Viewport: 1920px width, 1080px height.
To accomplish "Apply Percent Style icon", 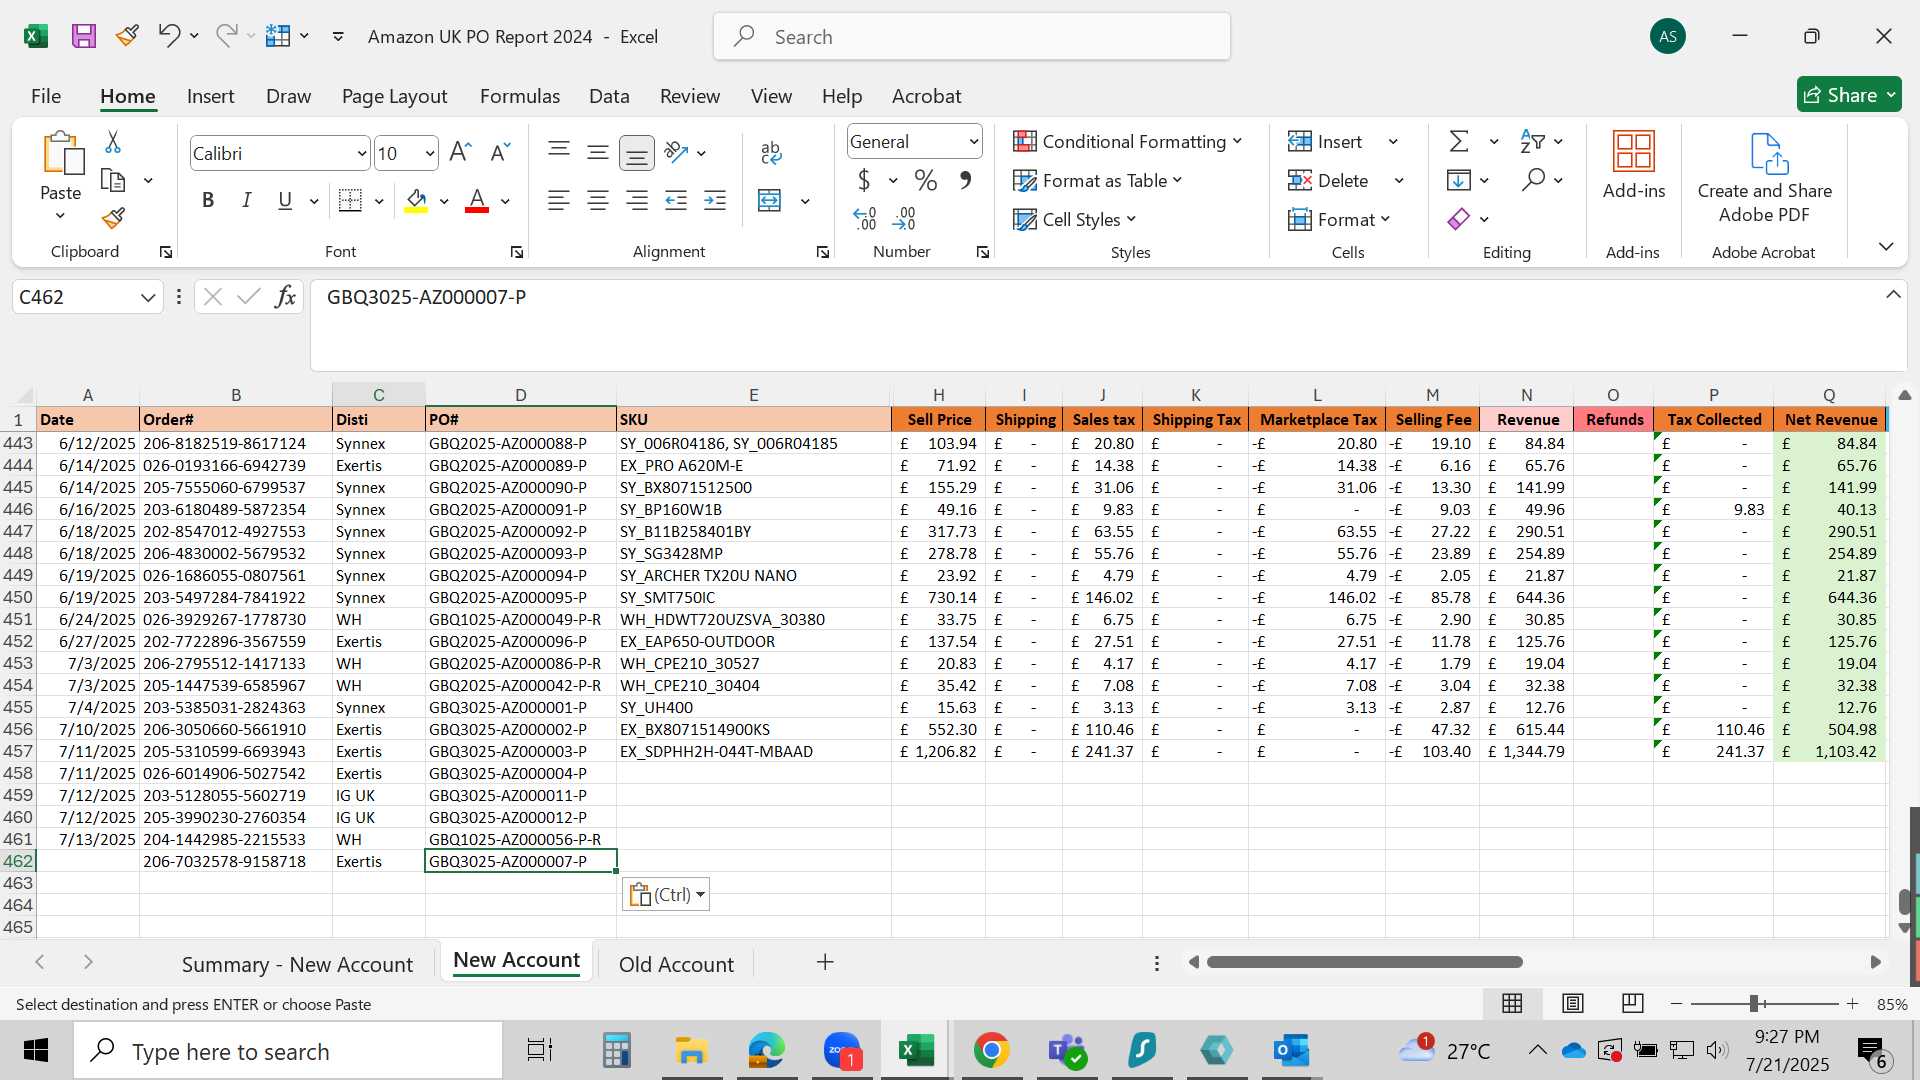I will tap(926, 181).
